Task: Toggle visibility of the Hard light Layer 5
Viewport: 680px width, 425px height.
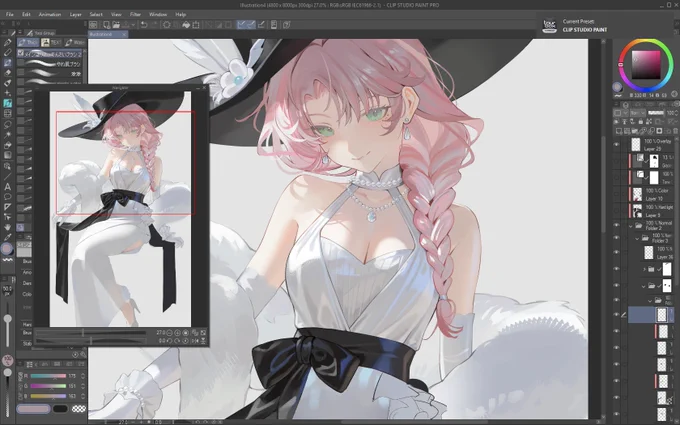Action: click(616, 211)
